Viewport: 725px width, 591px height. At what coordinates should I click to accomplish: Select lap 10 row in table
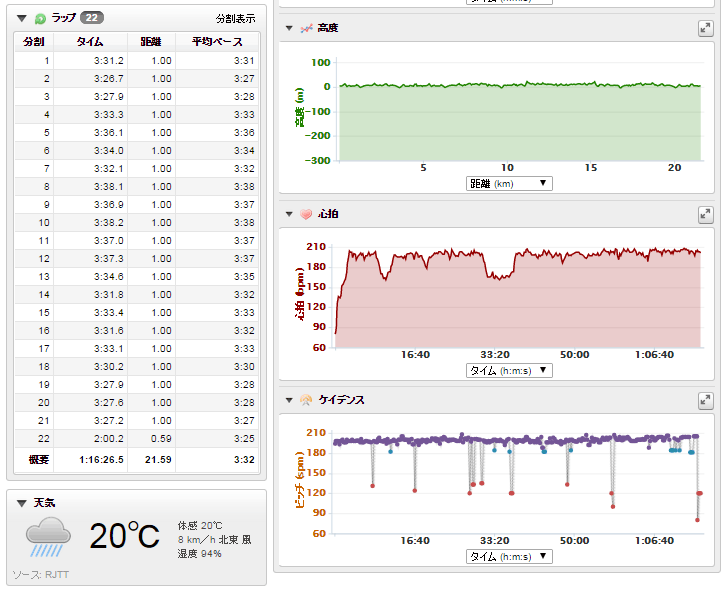136,223
